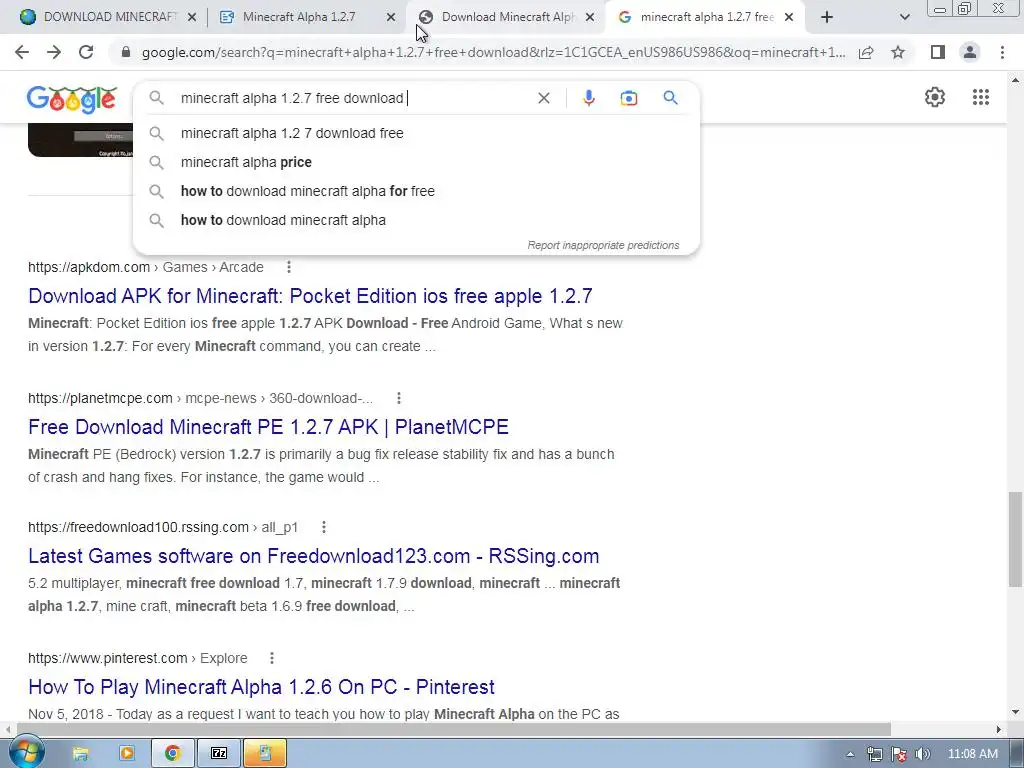
Task: Open more options for the pinterest.com result
Action: (x=272, y=658)
